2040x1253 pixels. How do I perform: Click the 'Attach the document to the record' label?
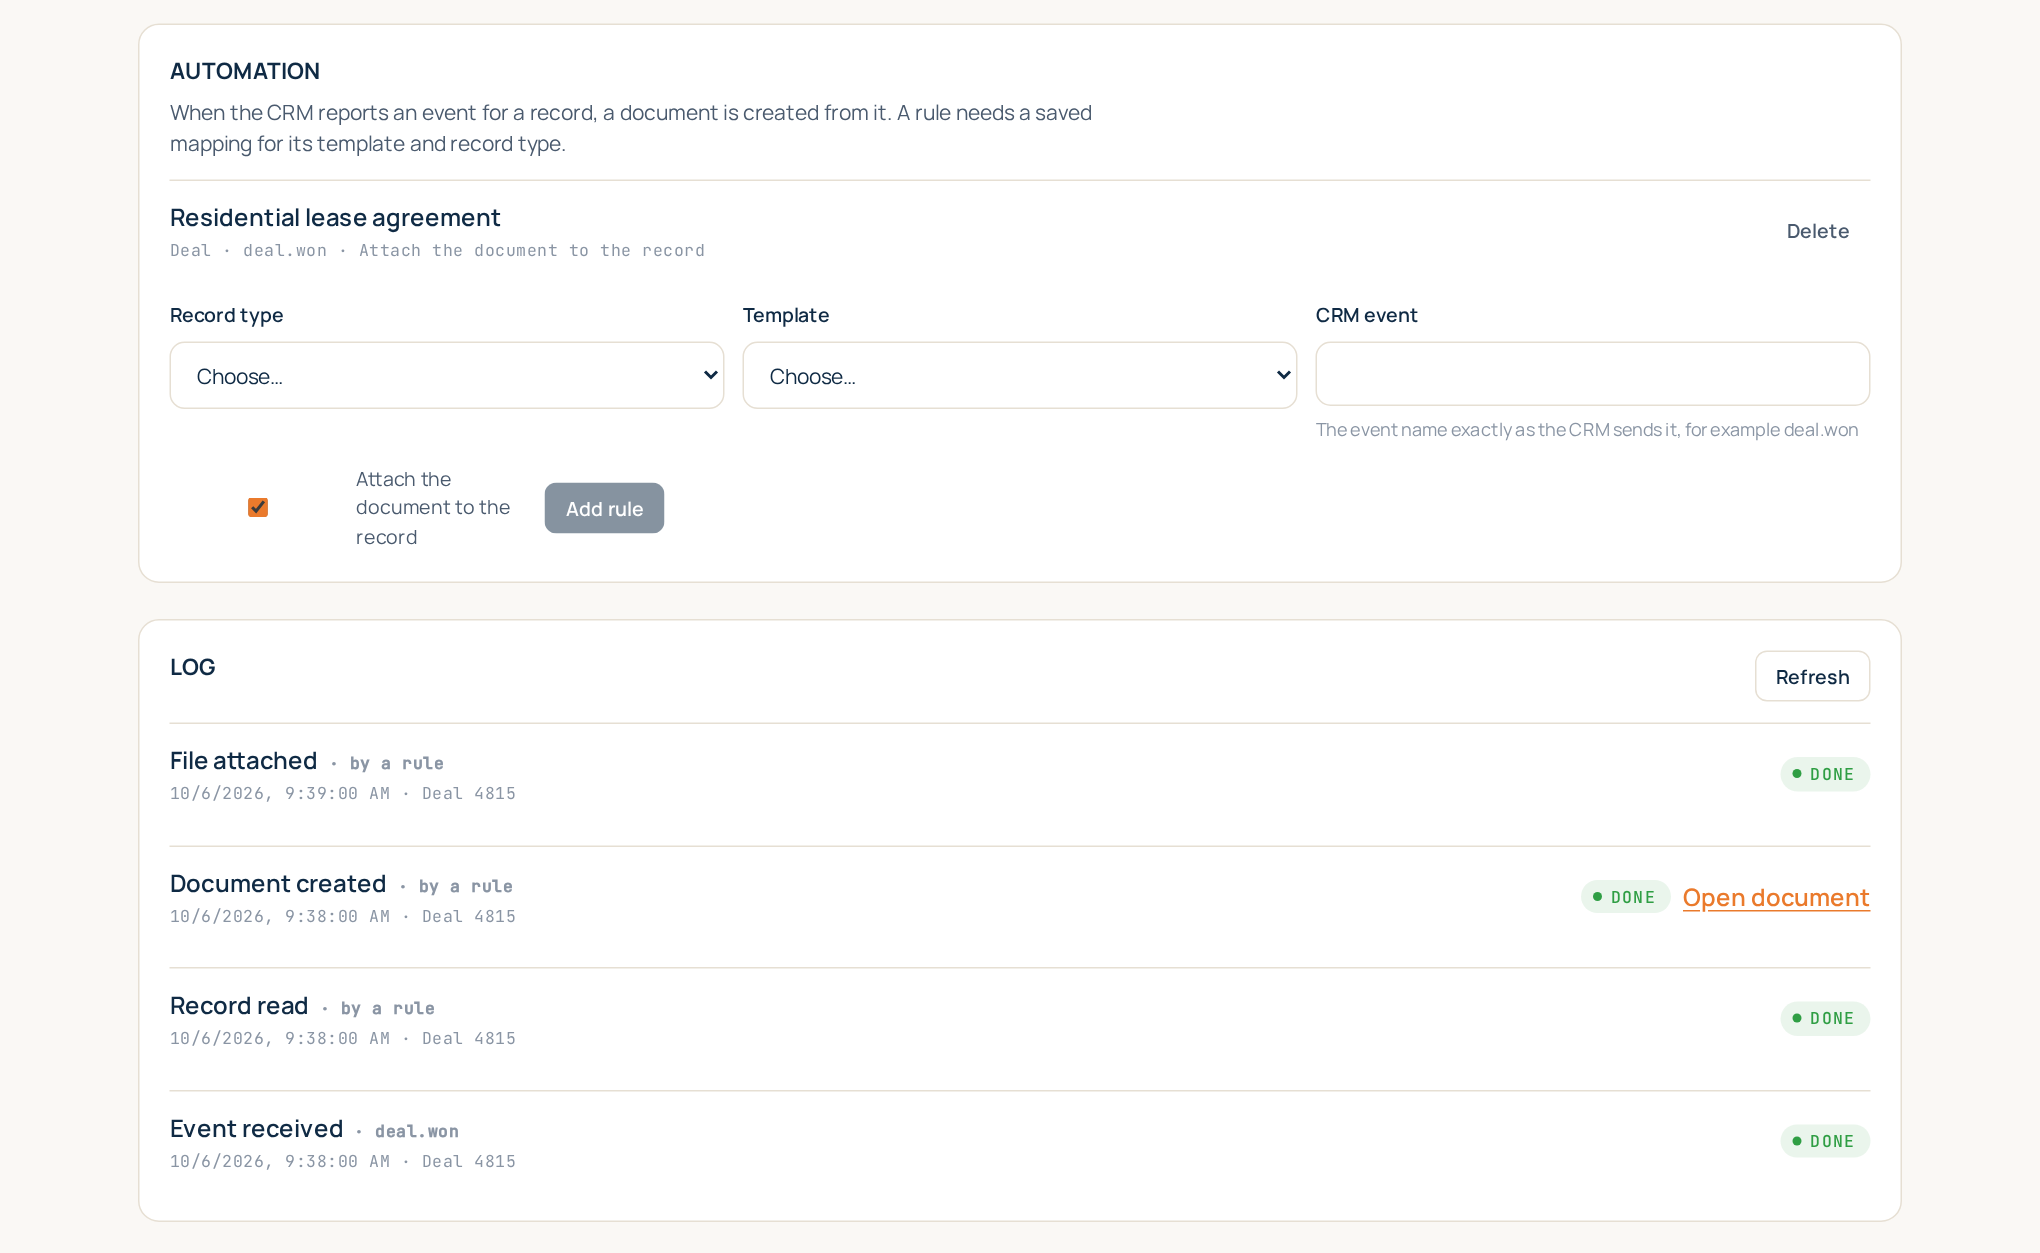[x=433, y=508]
